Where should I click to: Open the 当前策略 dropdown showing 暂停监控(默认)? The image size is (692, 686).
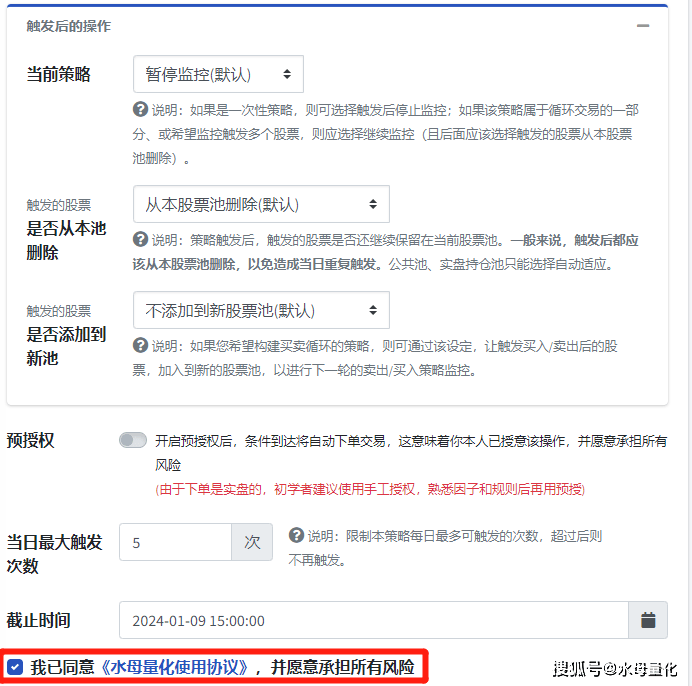(218, 74)
